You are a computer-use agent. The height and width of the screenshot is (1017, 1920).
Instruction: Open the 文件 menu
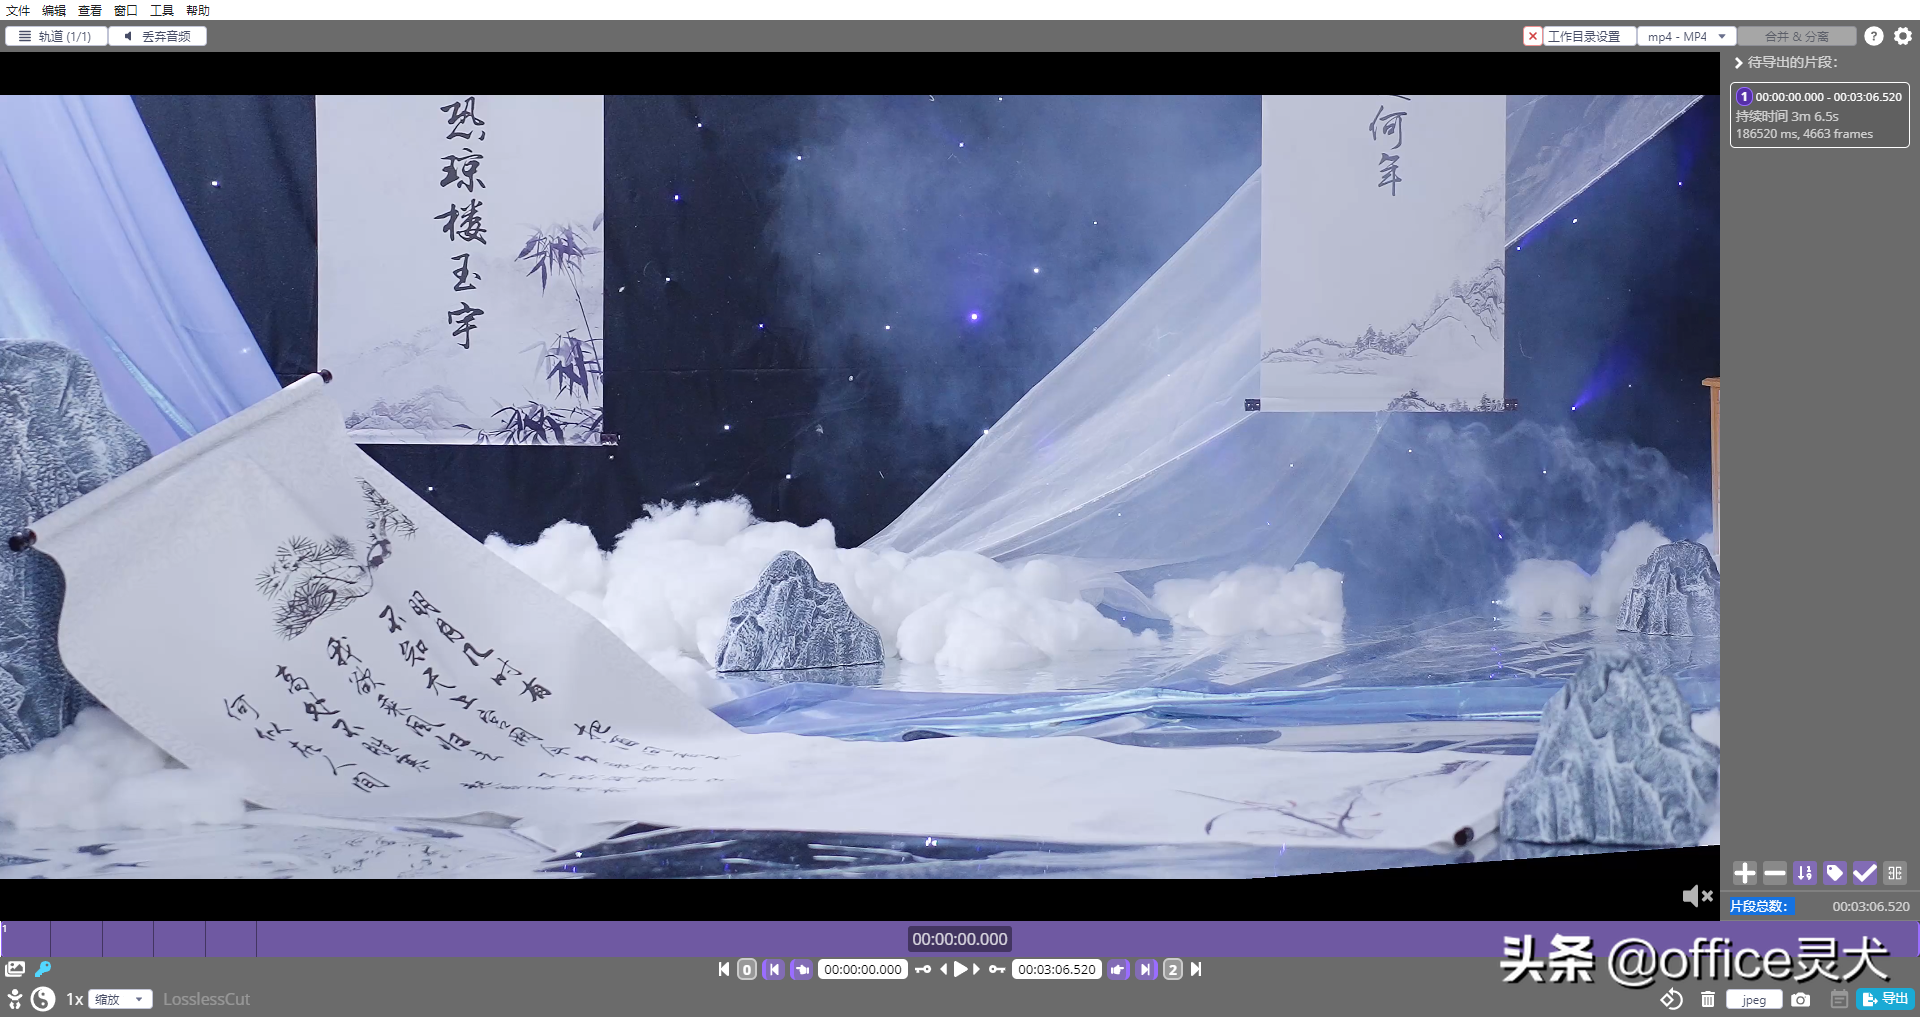pos(18,10)
